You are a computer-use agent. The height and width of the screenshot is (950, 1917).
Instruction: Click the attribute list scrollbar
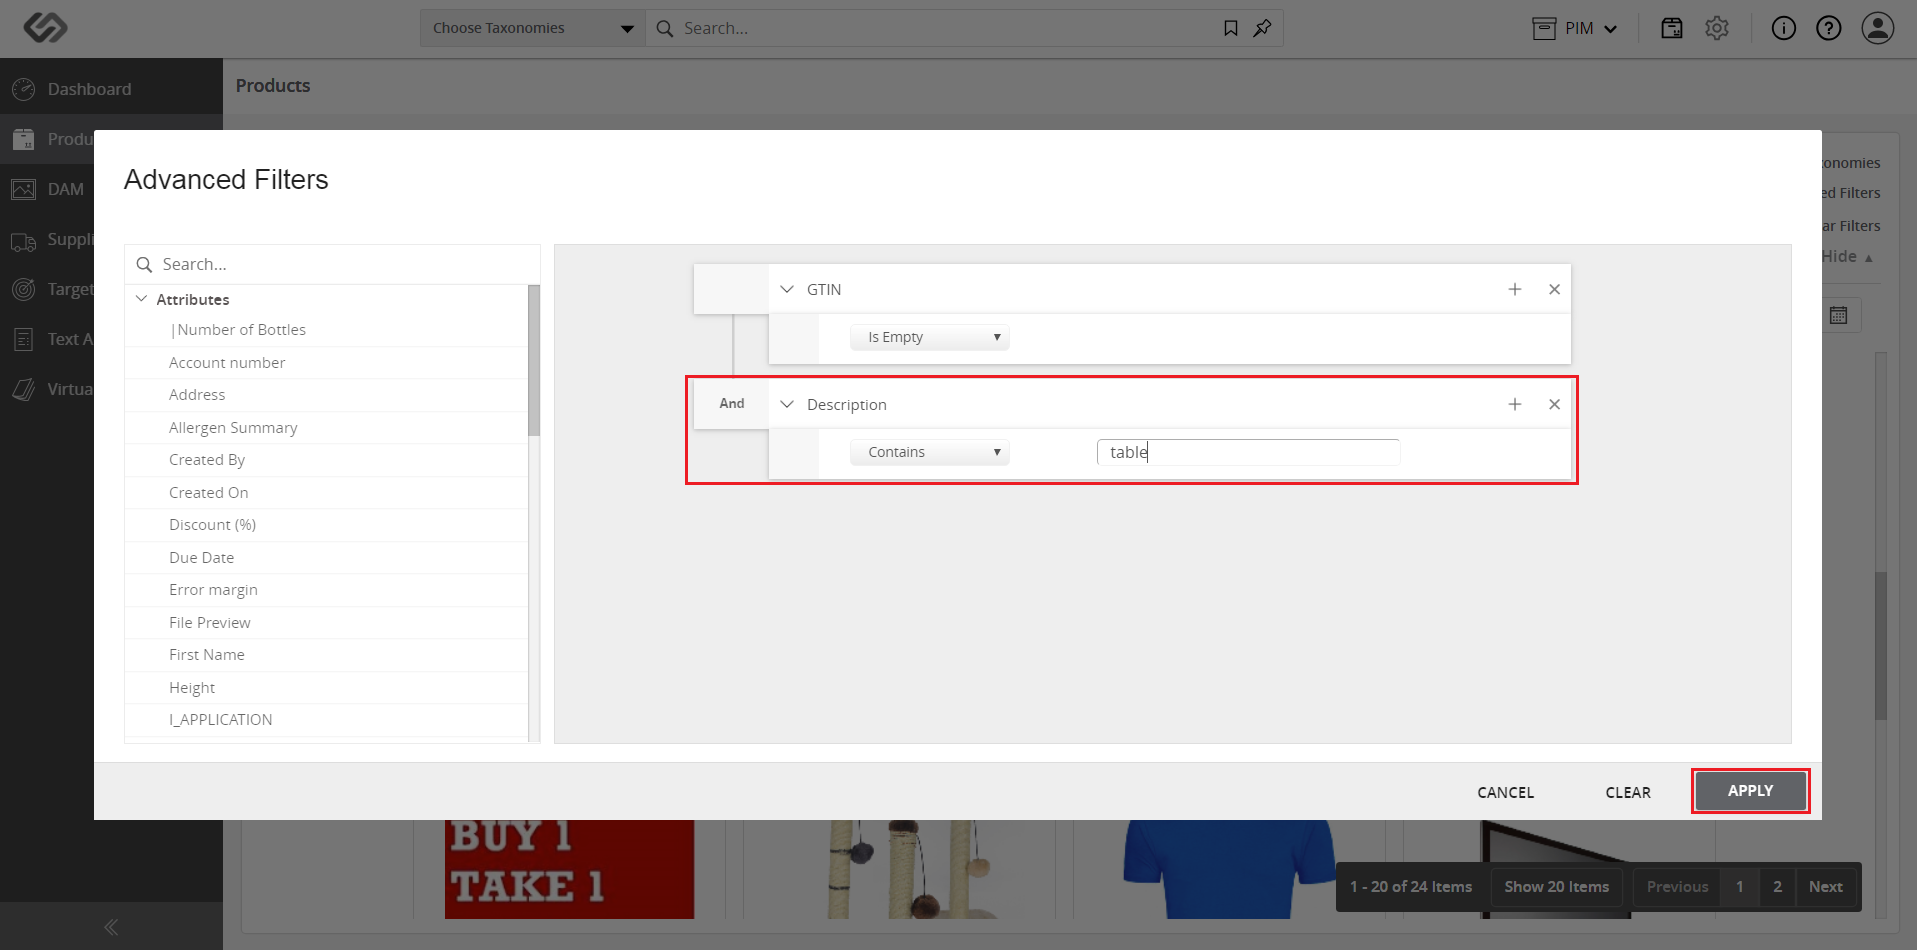click(534, 360)
